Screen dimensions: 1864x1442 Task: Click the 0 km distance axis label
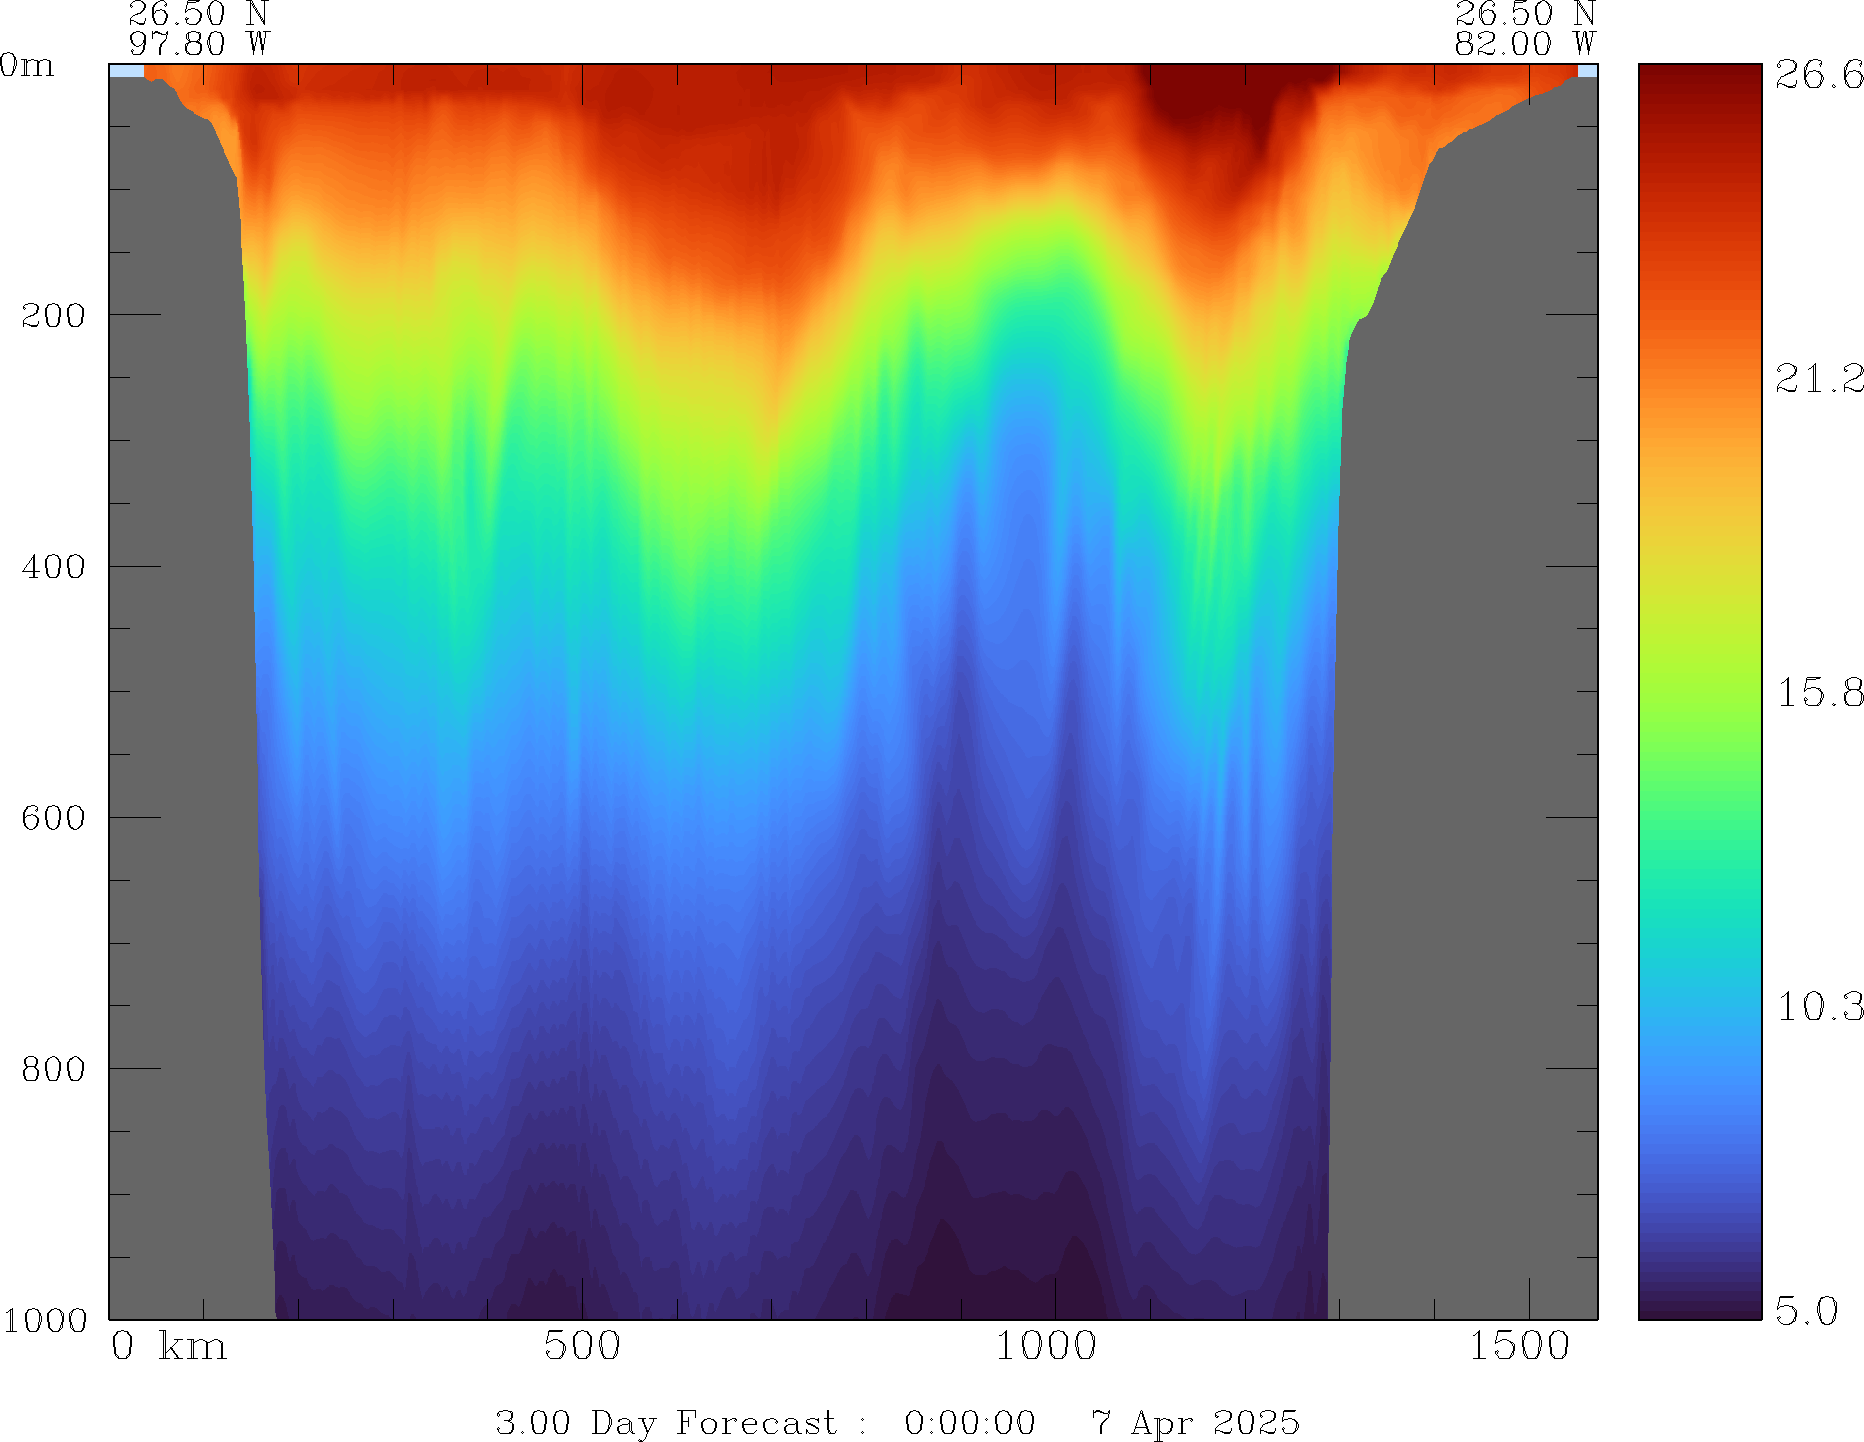pos(168,1346)
